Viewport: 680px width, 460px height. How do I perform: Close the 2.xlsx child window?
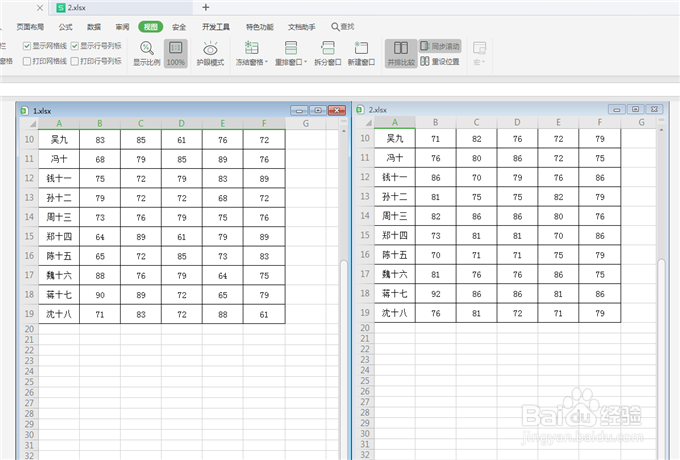point(654,109)
